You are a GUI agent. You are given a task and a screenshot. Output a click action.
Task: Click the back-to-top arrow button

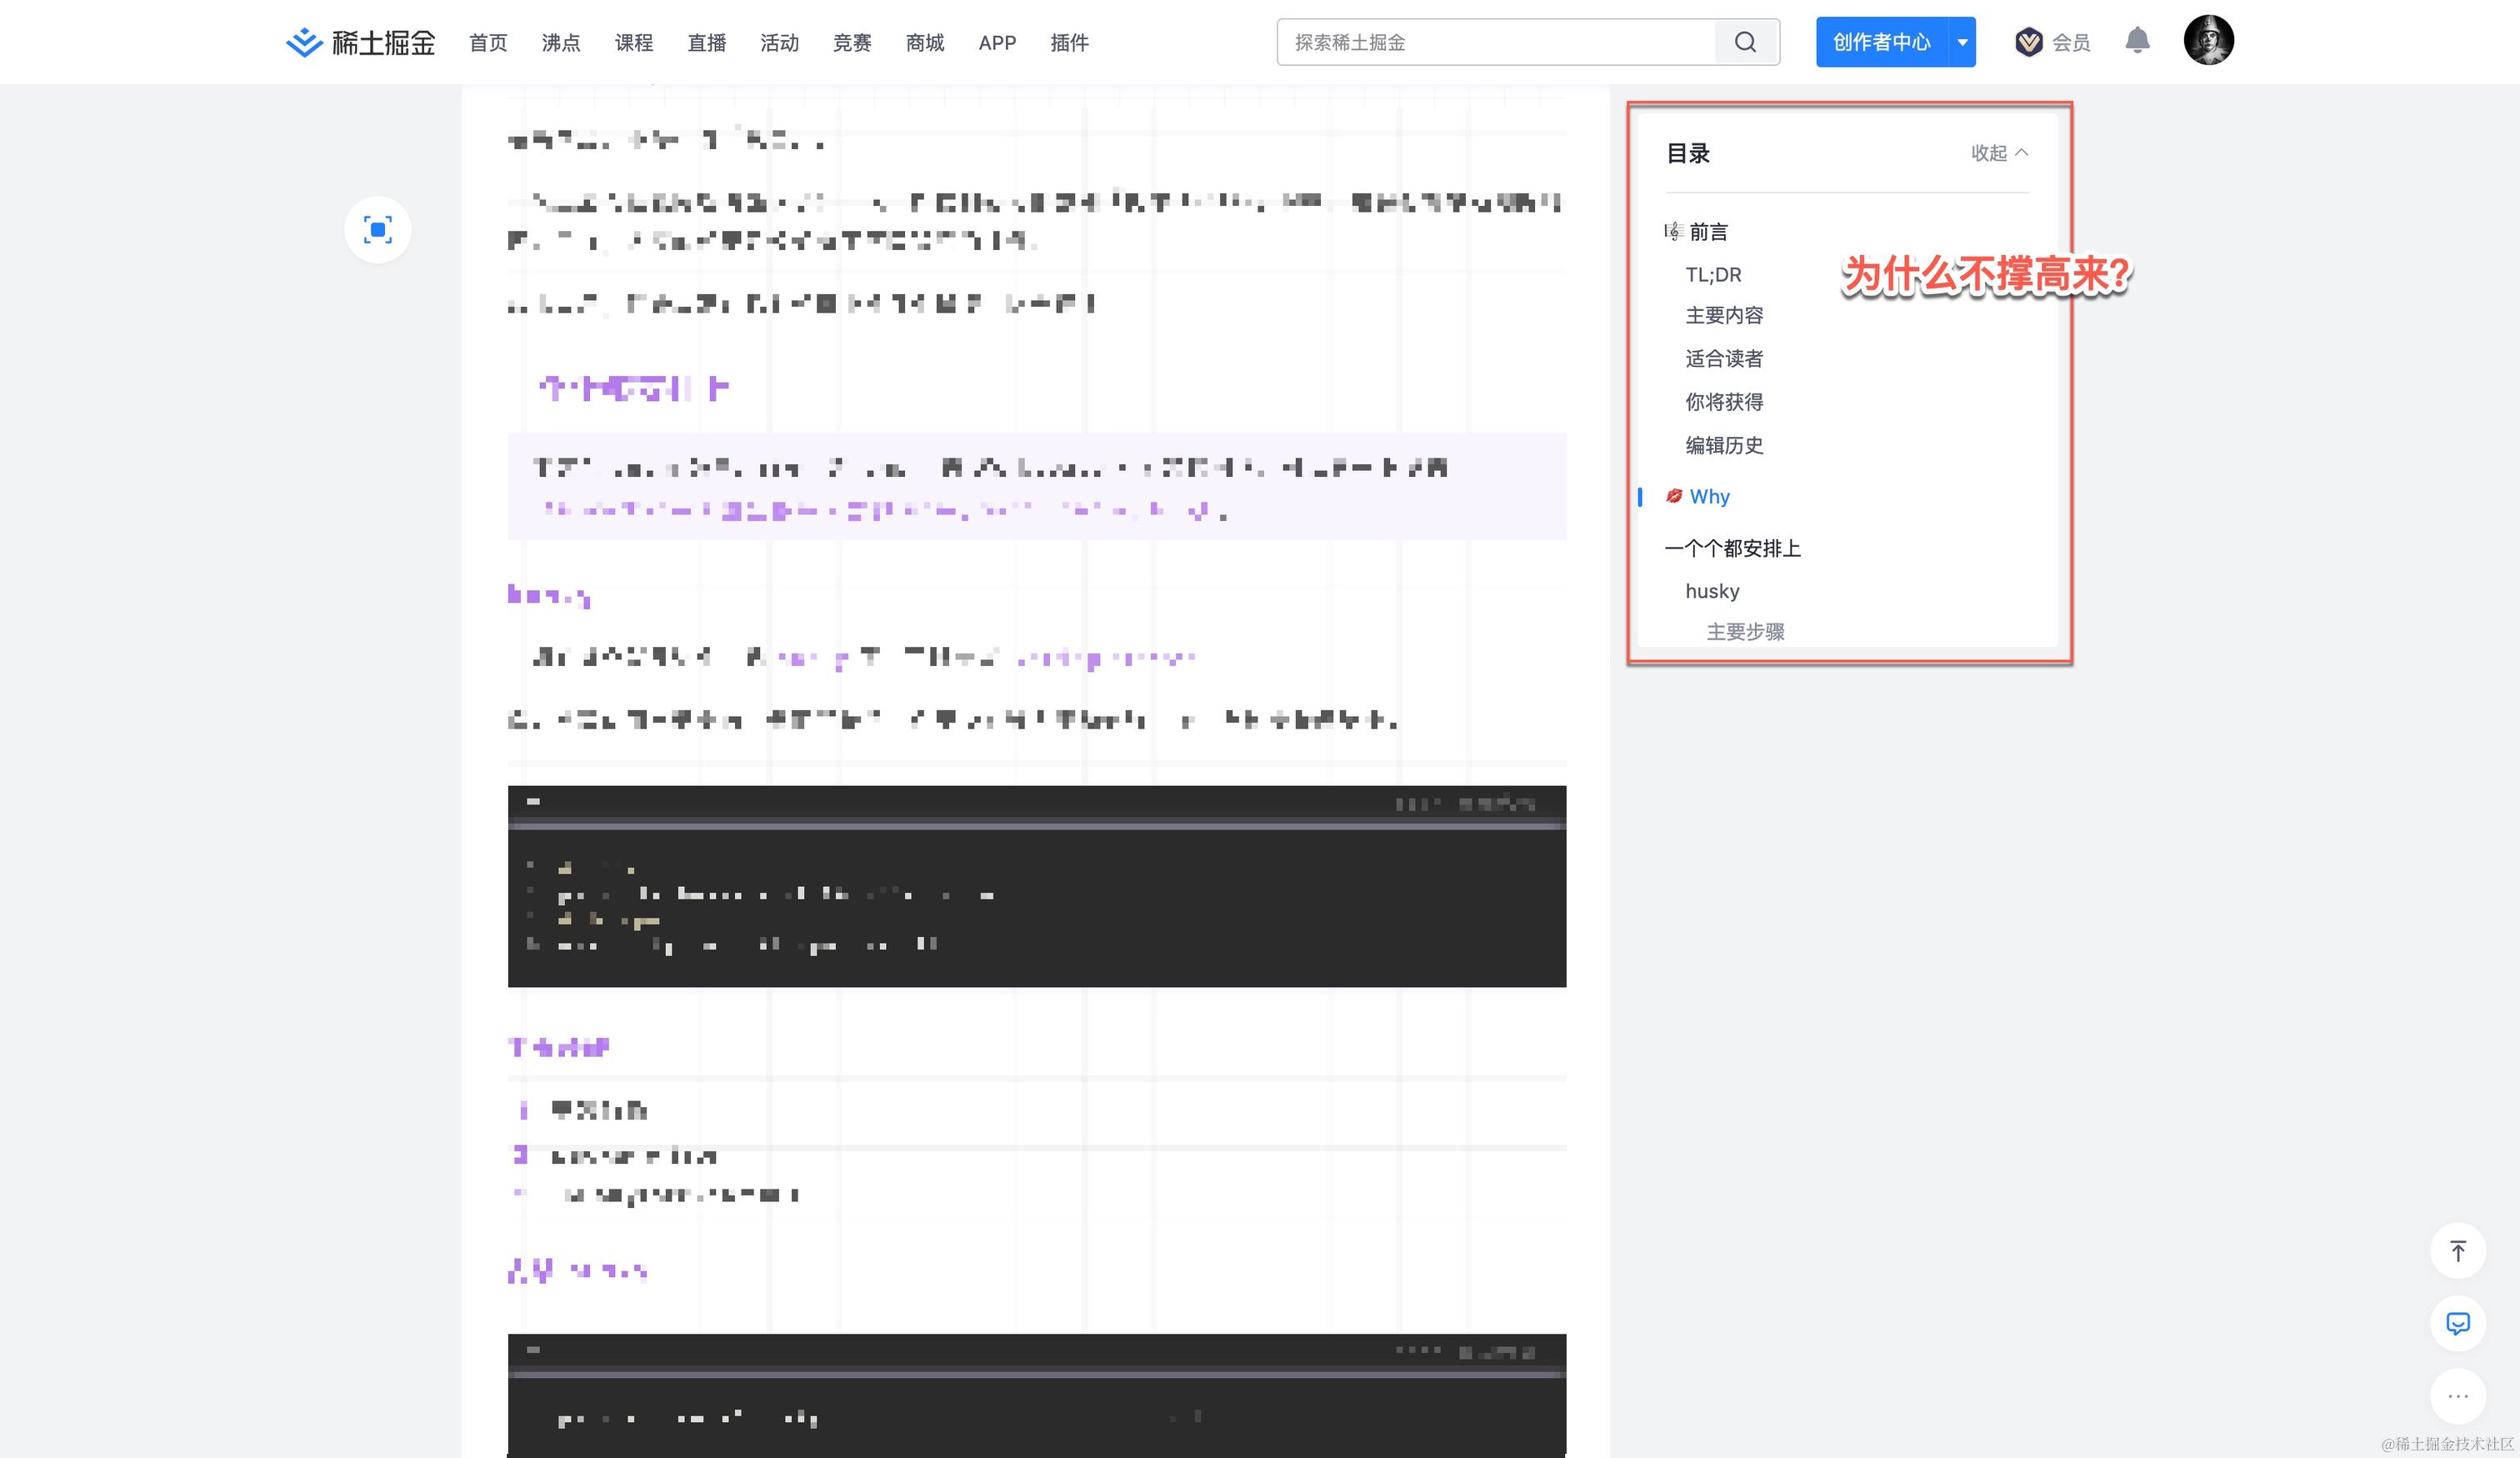[2457, 1250]
